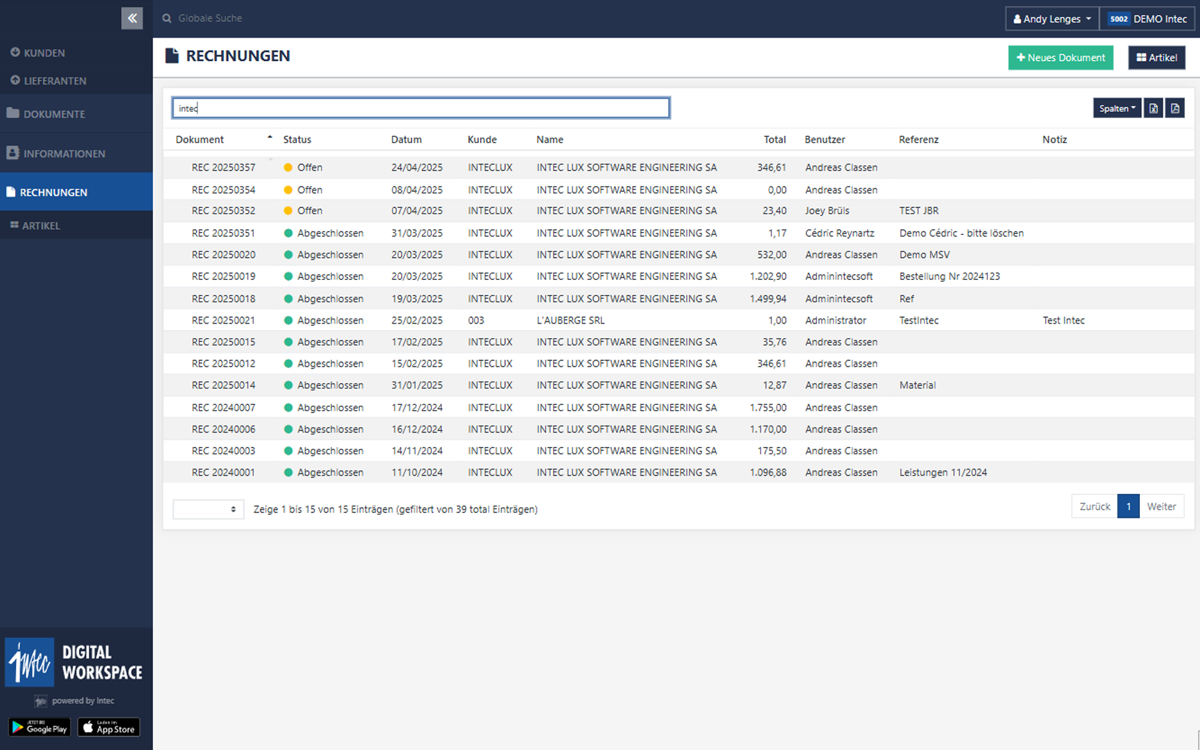1200x750 pixels.
Task: Click the note 'Test Intec'
Action: point(1063,321)
